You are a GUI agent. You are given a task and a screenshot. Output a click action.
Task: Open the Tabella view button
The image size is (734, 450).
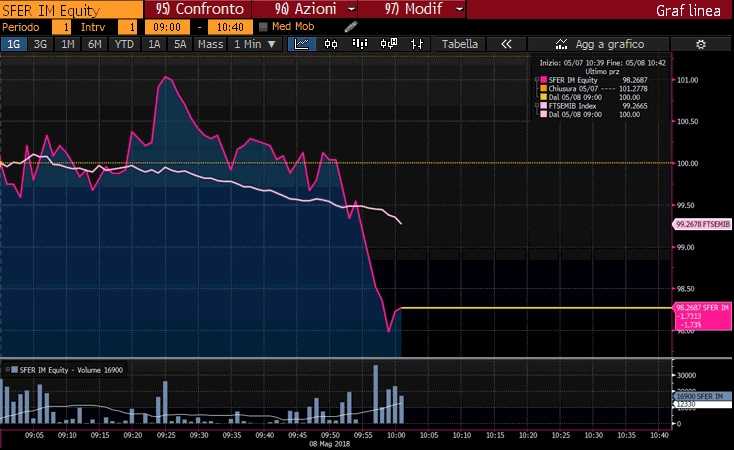460,44
